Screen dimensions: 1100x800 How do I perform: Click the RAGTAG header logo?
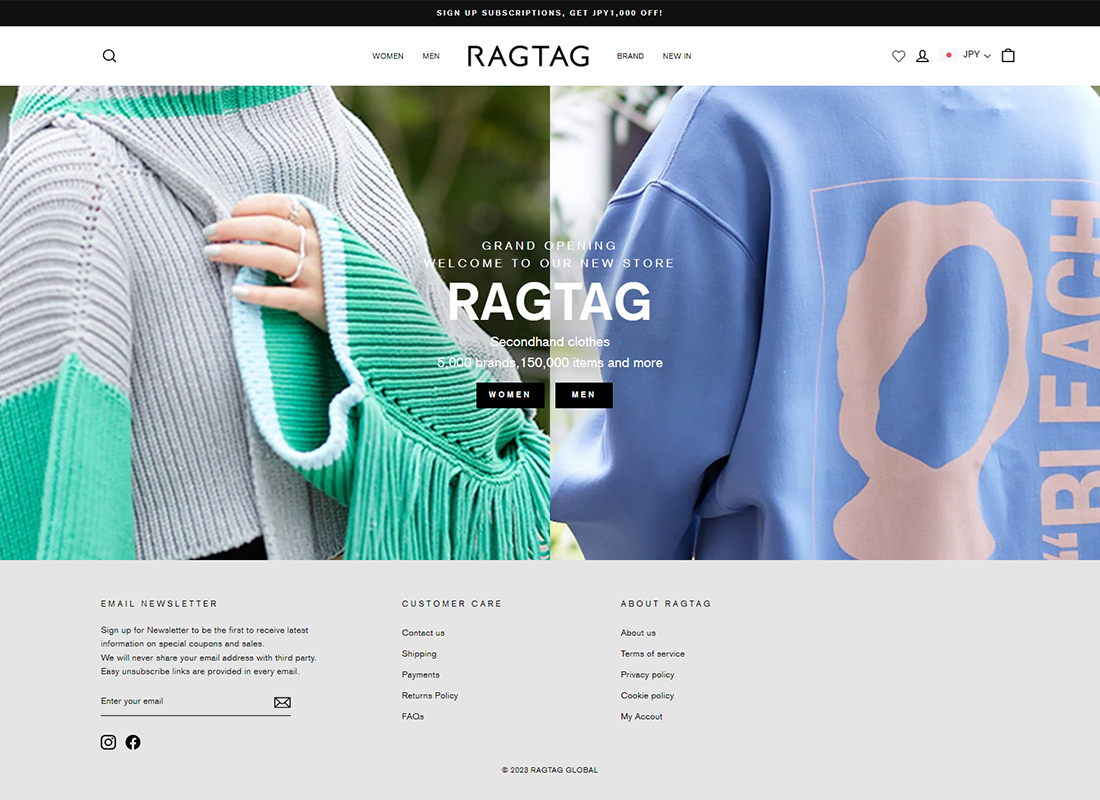(528, 56)
